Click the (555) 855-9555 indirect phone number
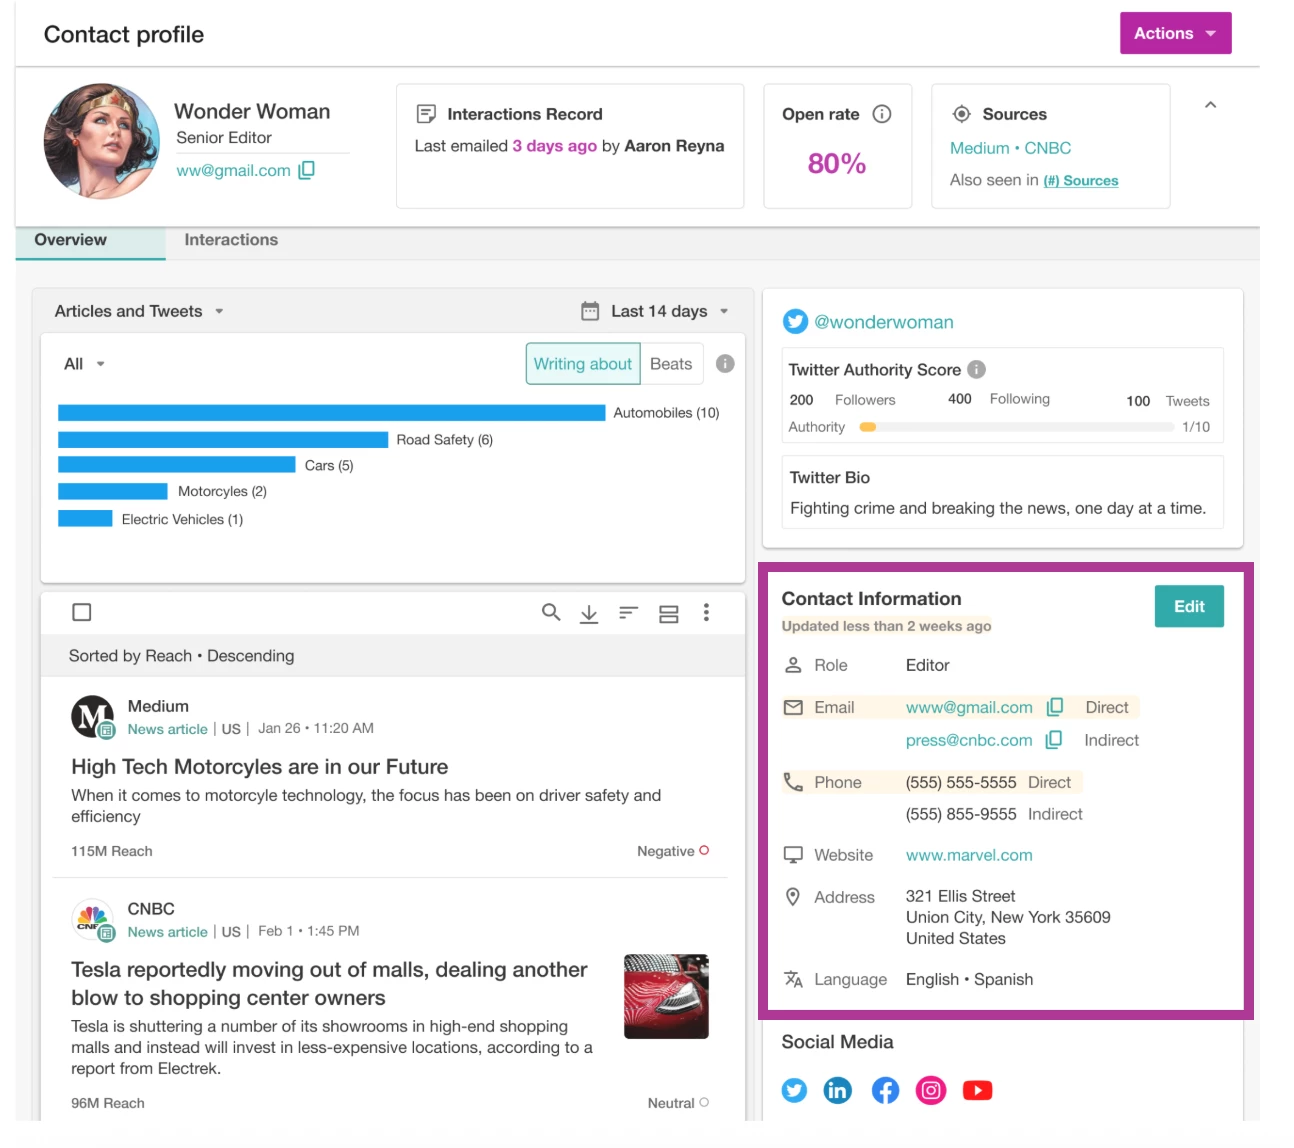Image resolution: width=1294 pixels, height=1148 pixels. [x=961, y=814]
